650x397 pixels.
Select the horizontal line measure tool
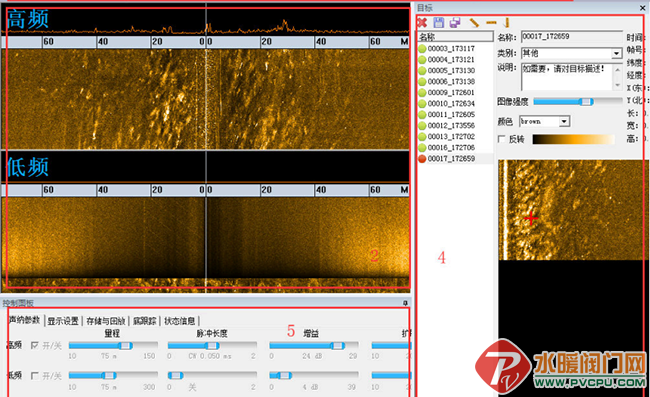pyautogui.click(x=491, y=23)
